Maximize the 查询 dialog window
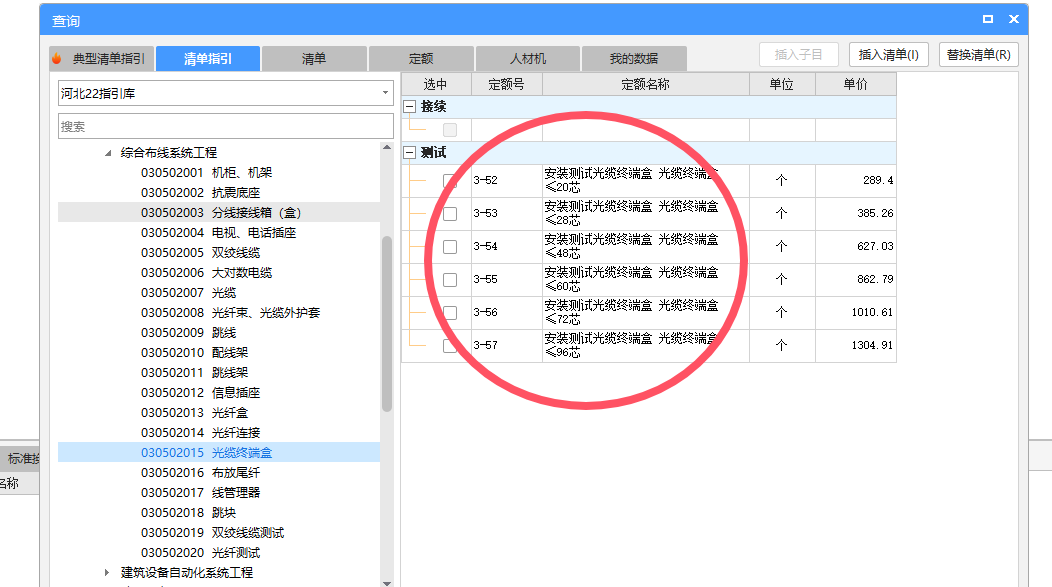 [988, 19]
